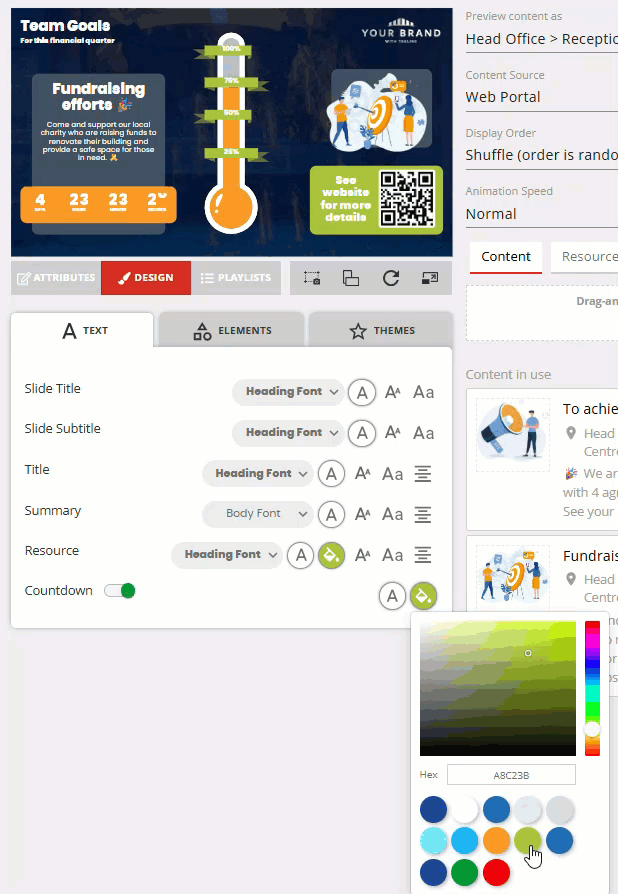Click the overlapping layers icon in toolbar
Image resolution: width=618 pixels, height=894 pixels.
pos(351,278)
